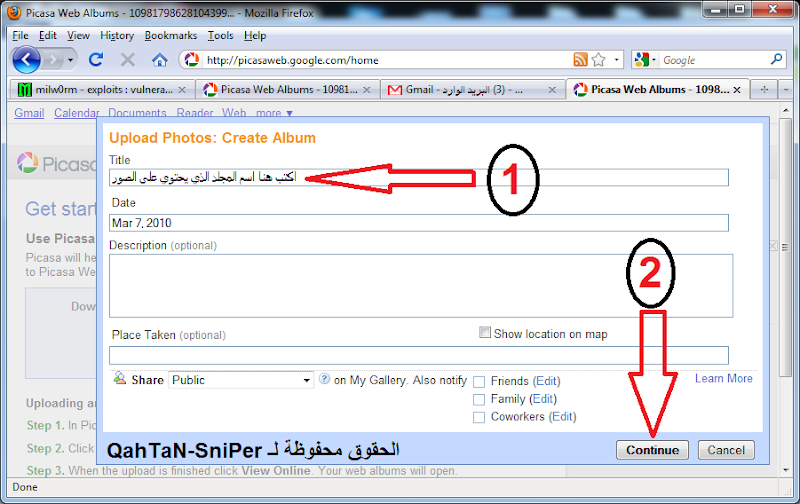Open the View menu

pos(78,35)
